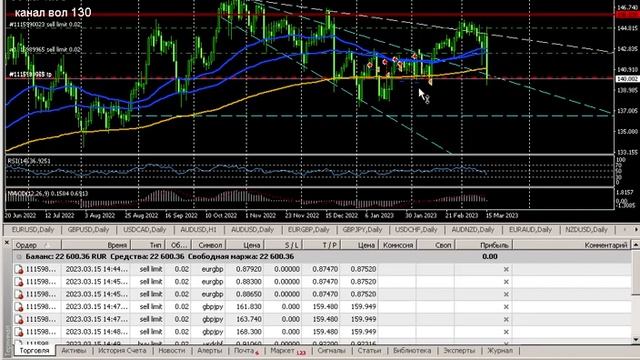Open the Почта terminal tab
The image size is (640, 360).
click(245, 351)
